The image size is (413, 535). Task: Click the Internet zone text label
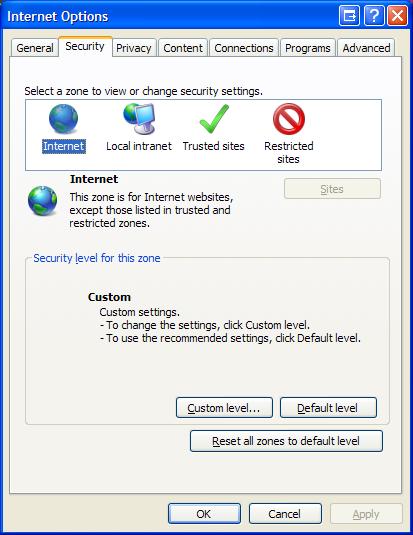coord(64,146)
